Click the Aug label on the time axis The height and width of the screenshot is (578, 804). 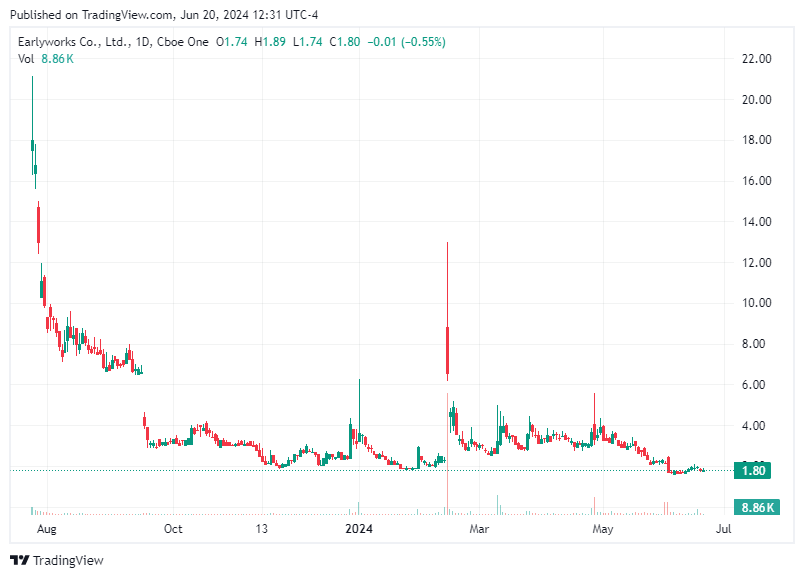coord(48,529)
